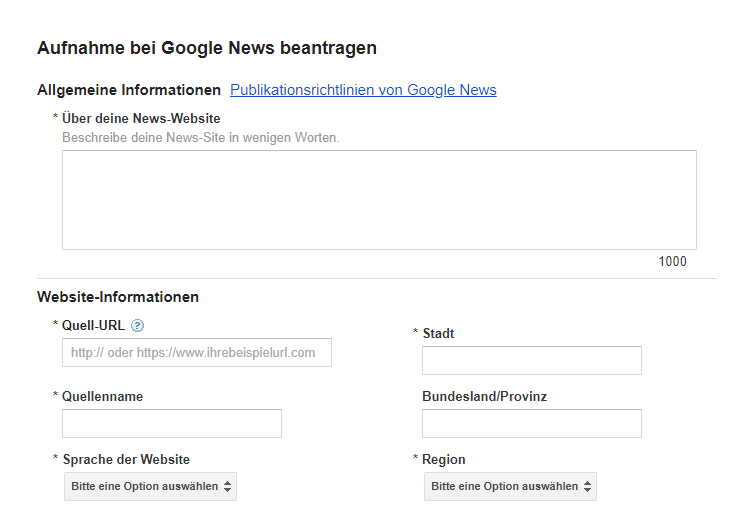
Task: Focus the Bundesland/Provinz input field
Action: (532, 423)
